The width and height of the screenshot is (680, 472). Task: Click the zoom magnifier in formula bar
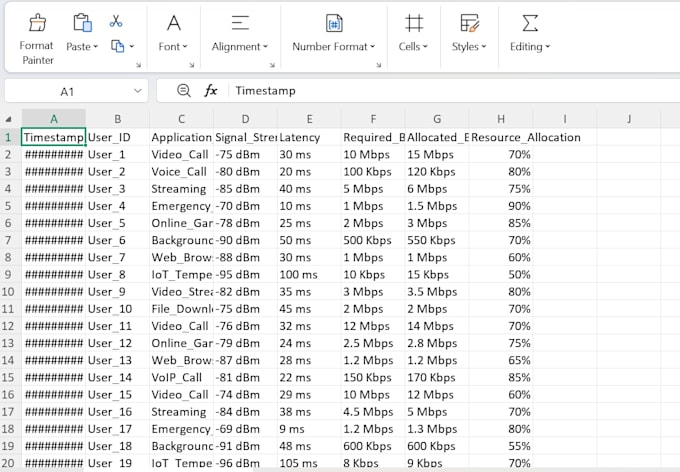pos(184,91)
